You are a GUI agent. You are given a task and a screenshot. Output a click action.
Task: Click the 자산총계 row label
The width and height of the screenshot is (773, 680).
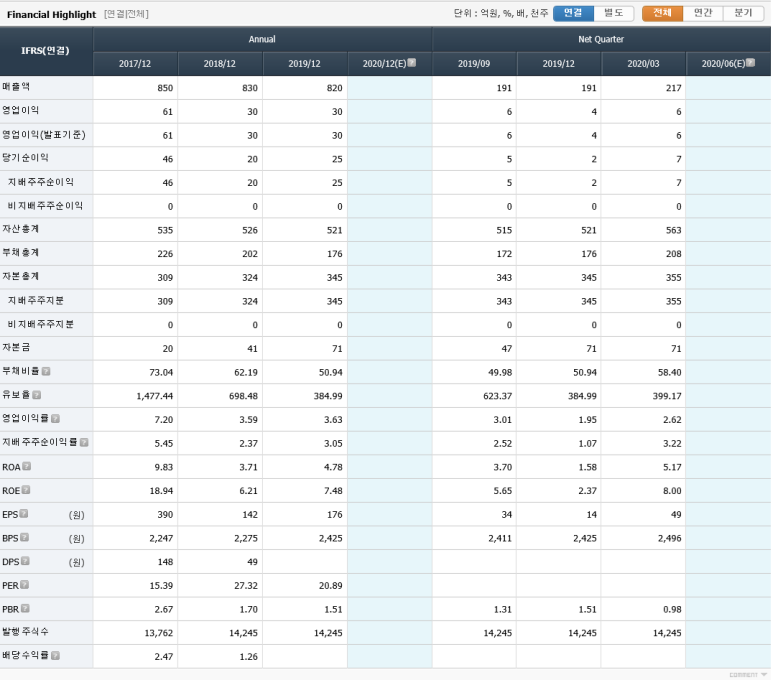pos(21,229)
